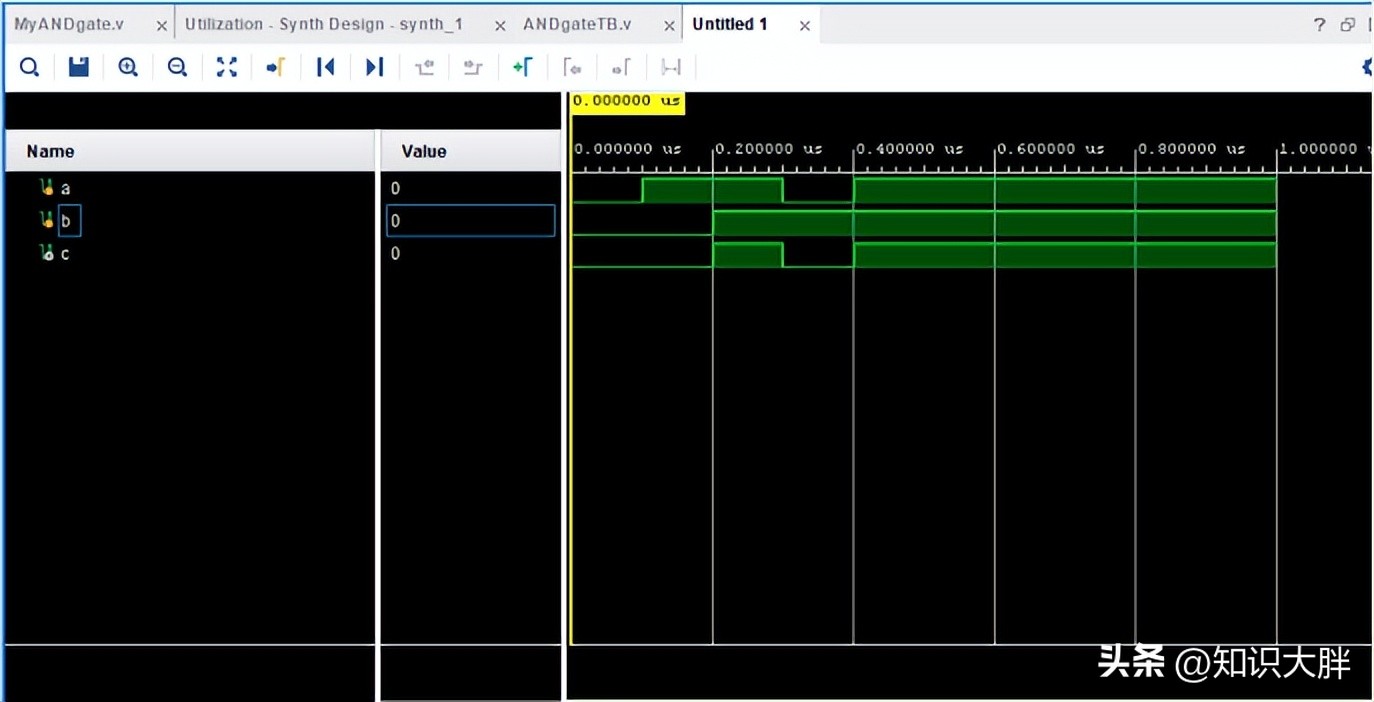Add a new marker to the waveform
This screenshot has width=1374, height=702.
tap(521, 67)
